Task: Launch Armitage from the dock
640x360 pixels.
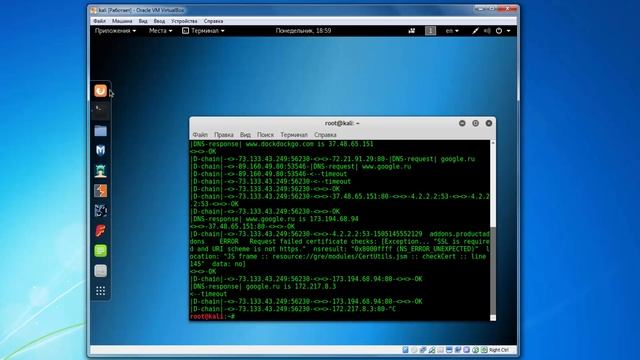Action: click(100, 171)
